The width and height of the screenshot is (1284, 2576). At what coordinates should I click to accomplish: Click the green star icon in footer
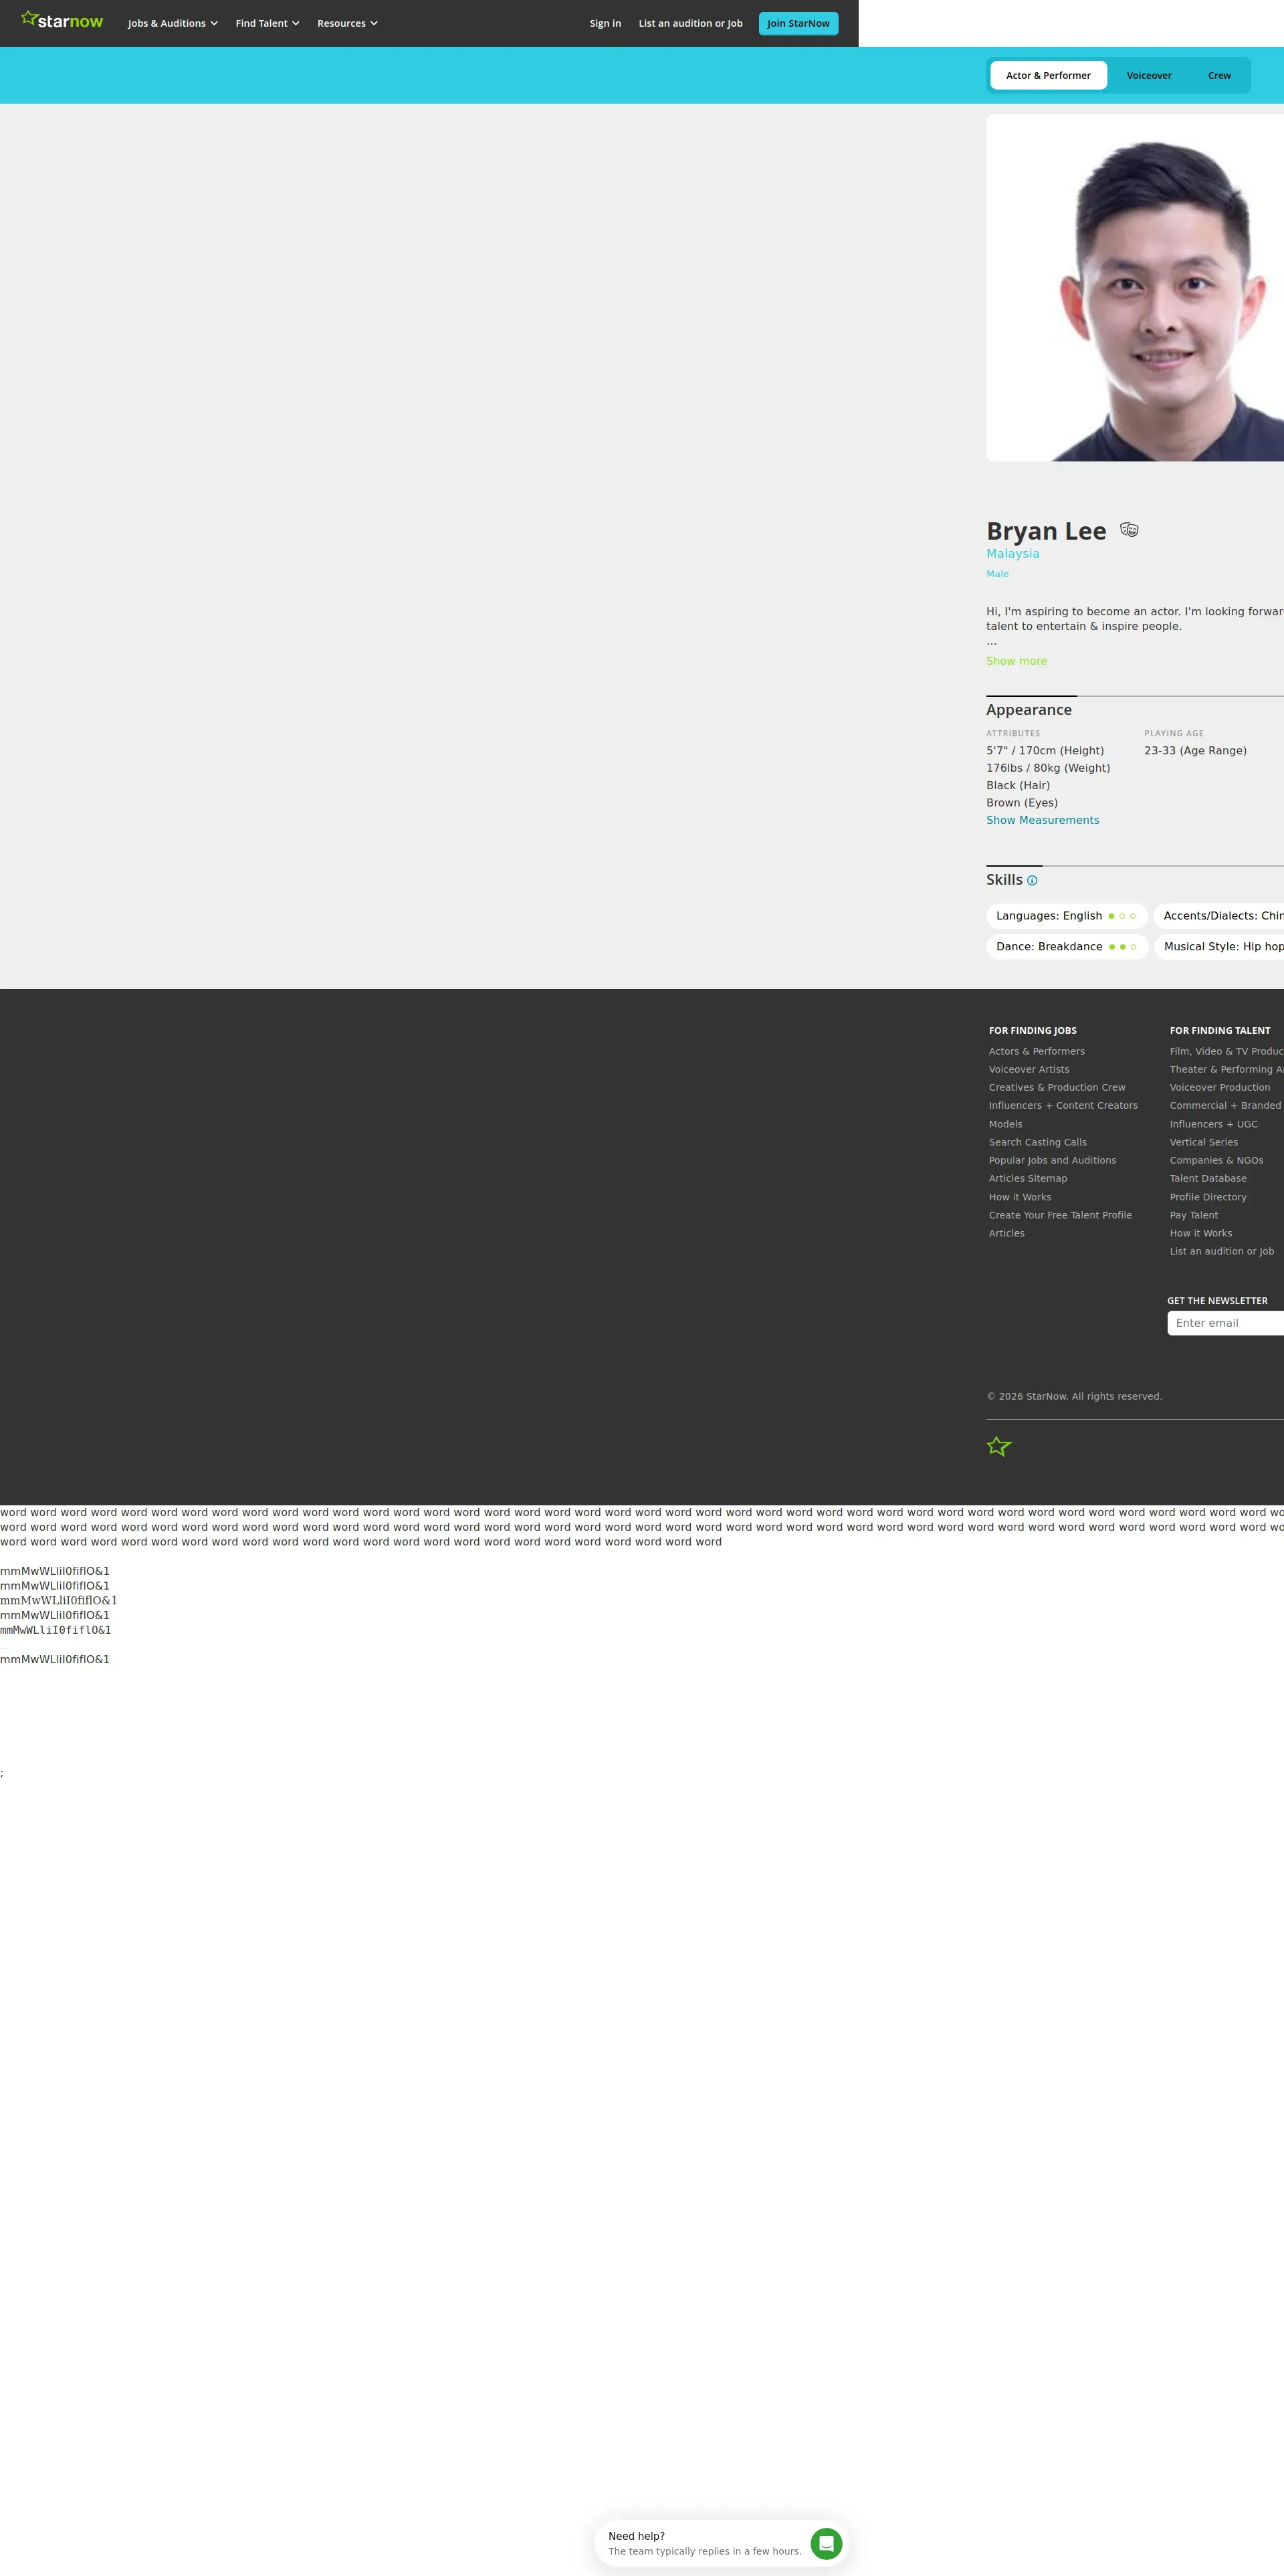(x=999, y=1446)
